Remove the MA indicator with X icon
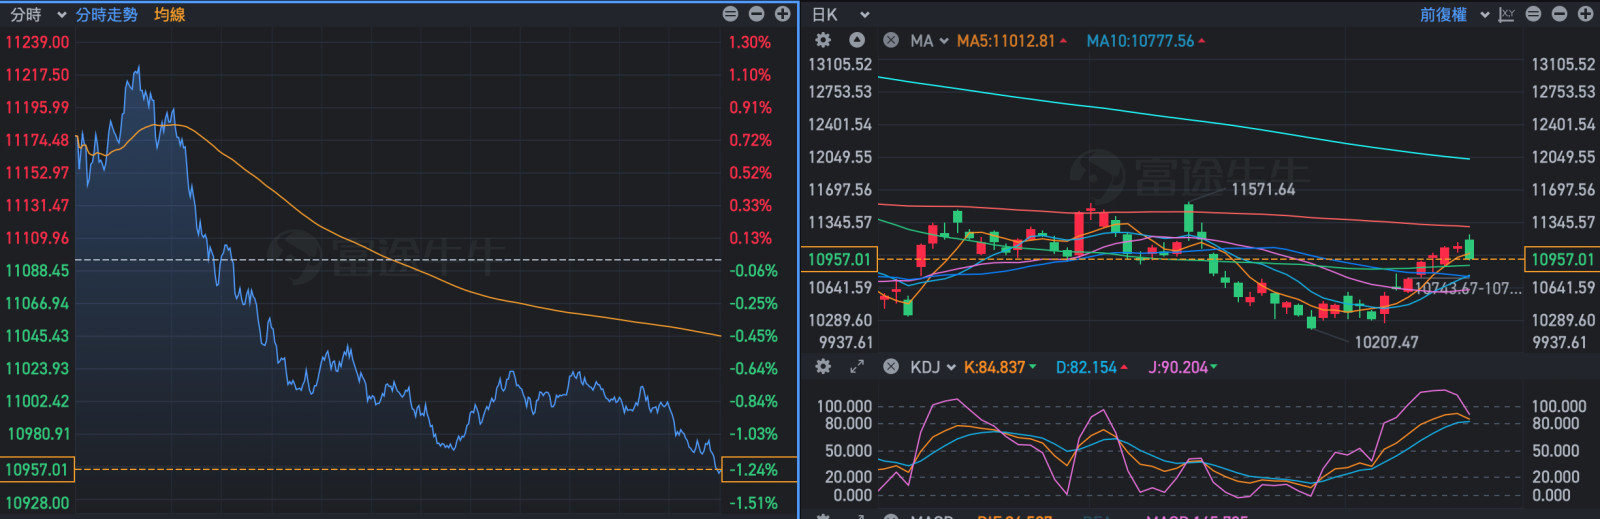1600x519 pixels. click(890, 40)
